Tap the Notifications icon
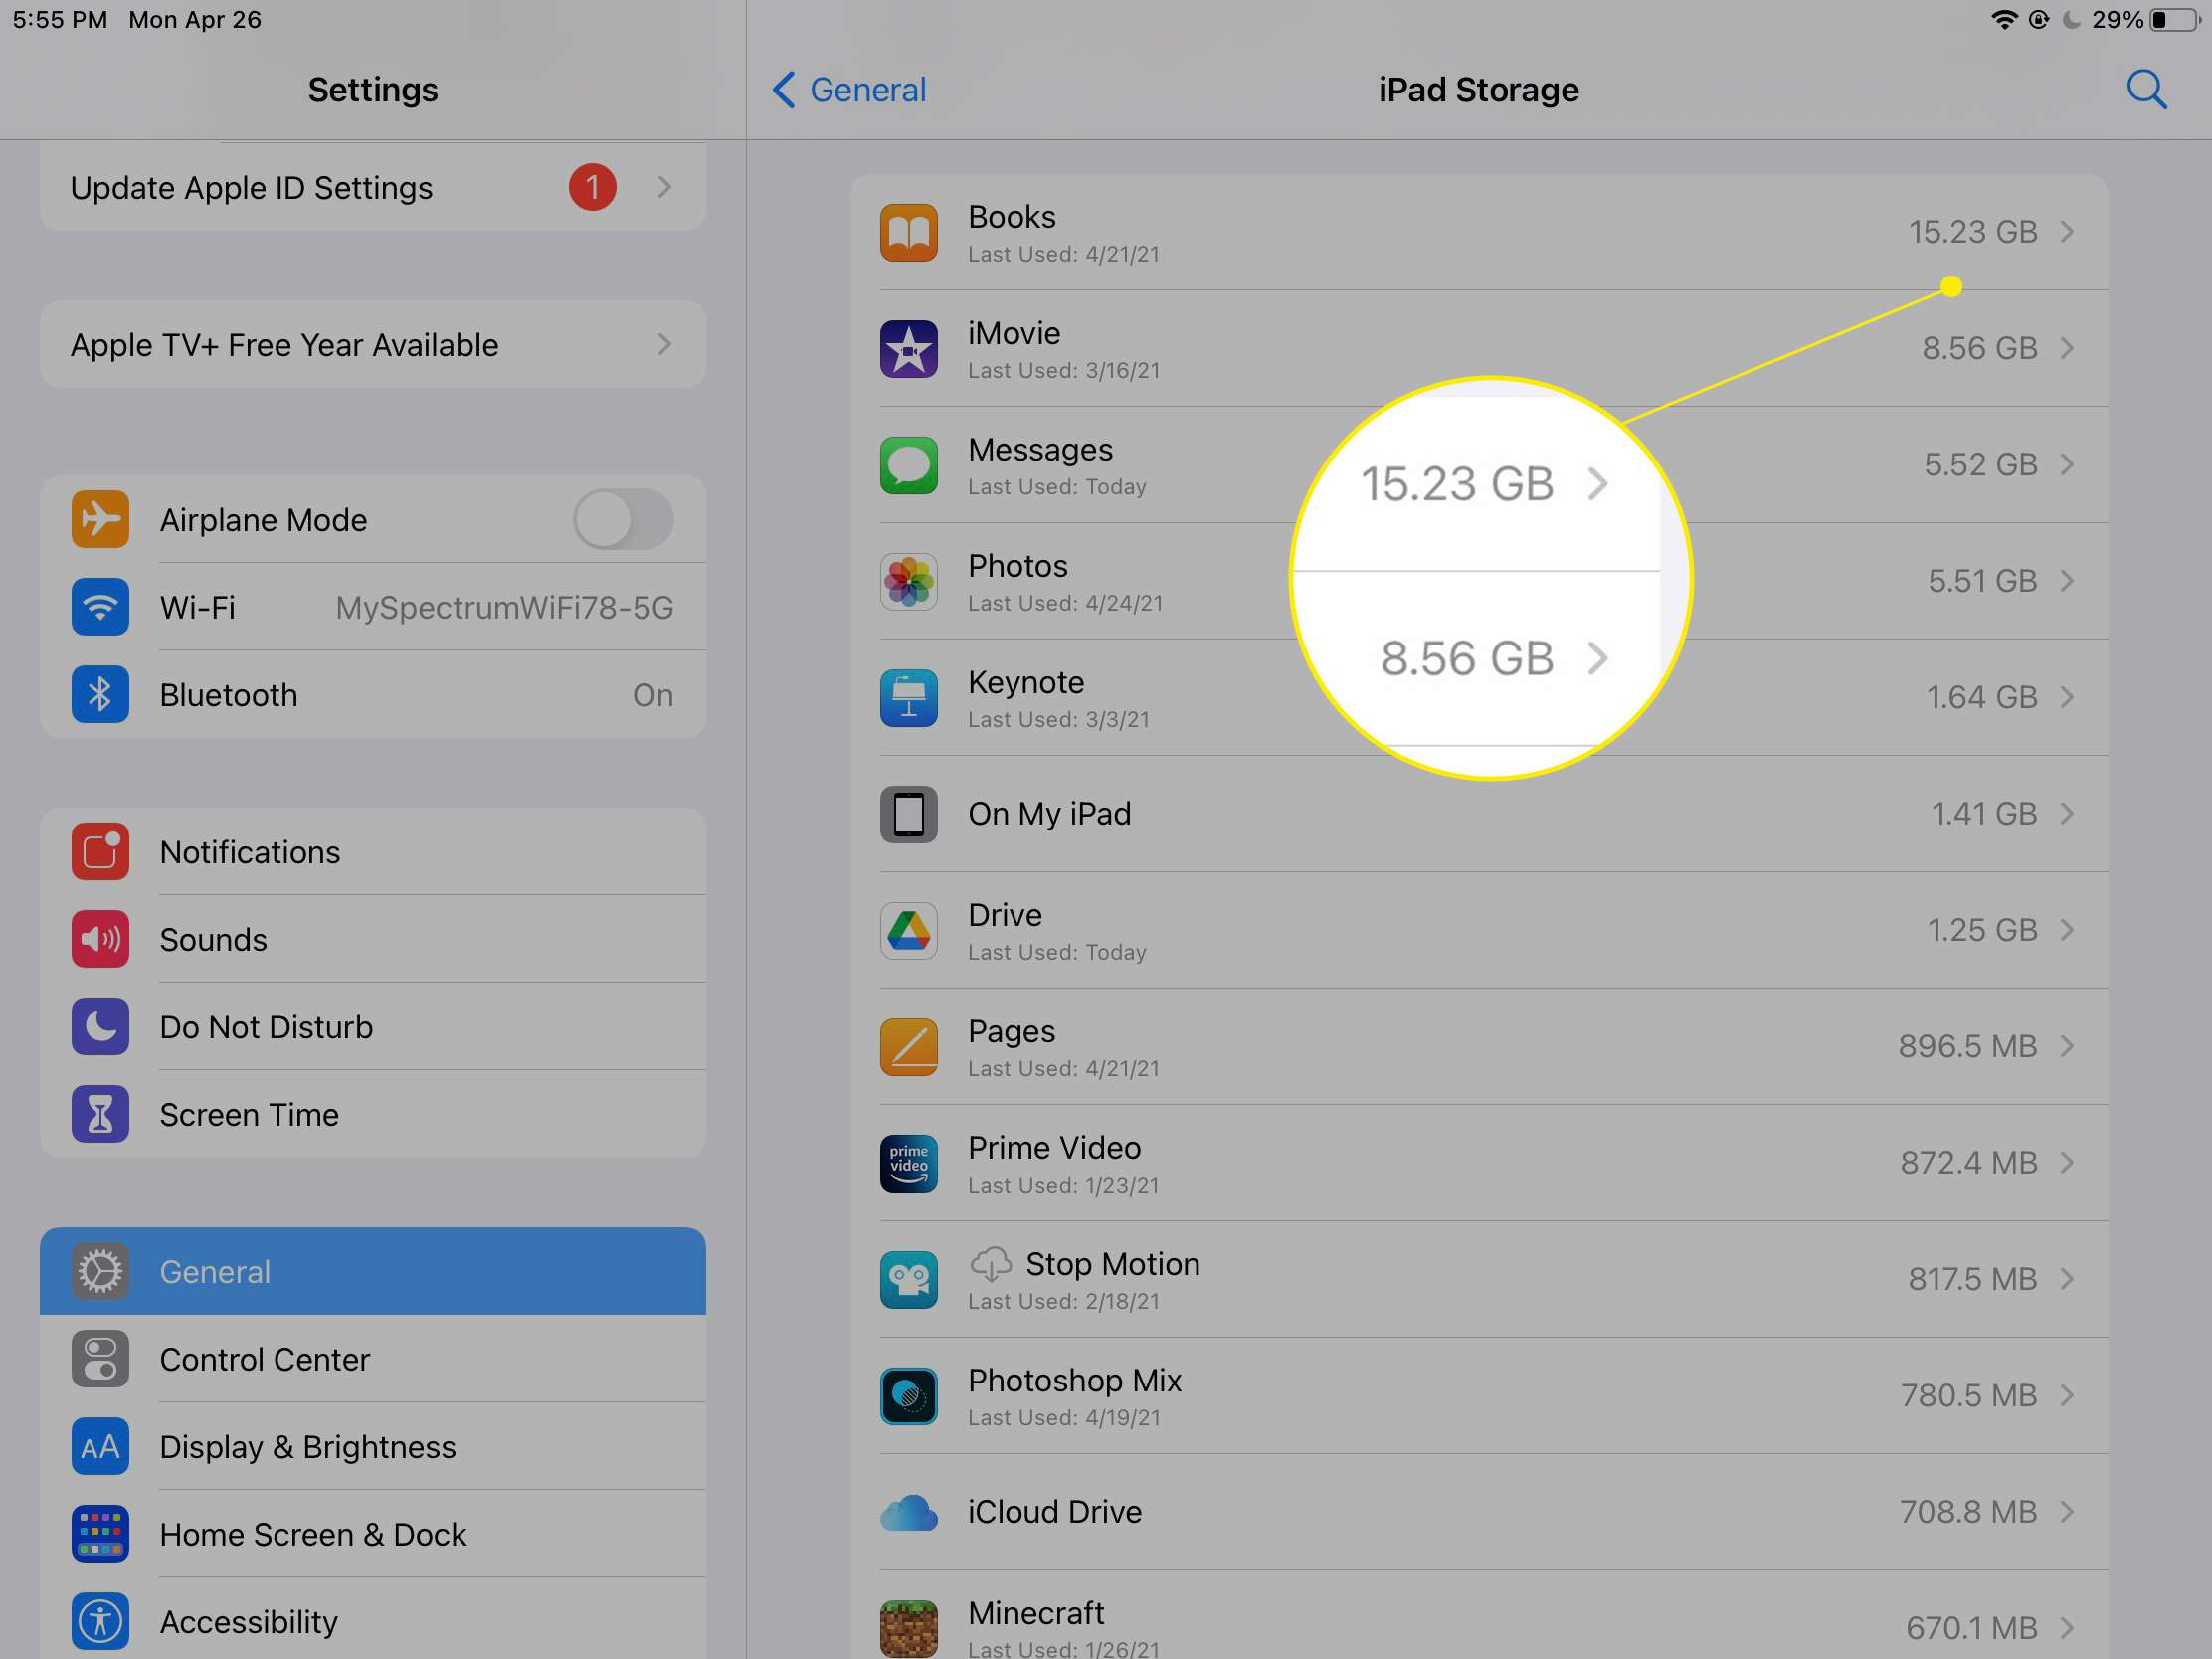The height and width of the screenshot is (1659, 2212). 100,852
